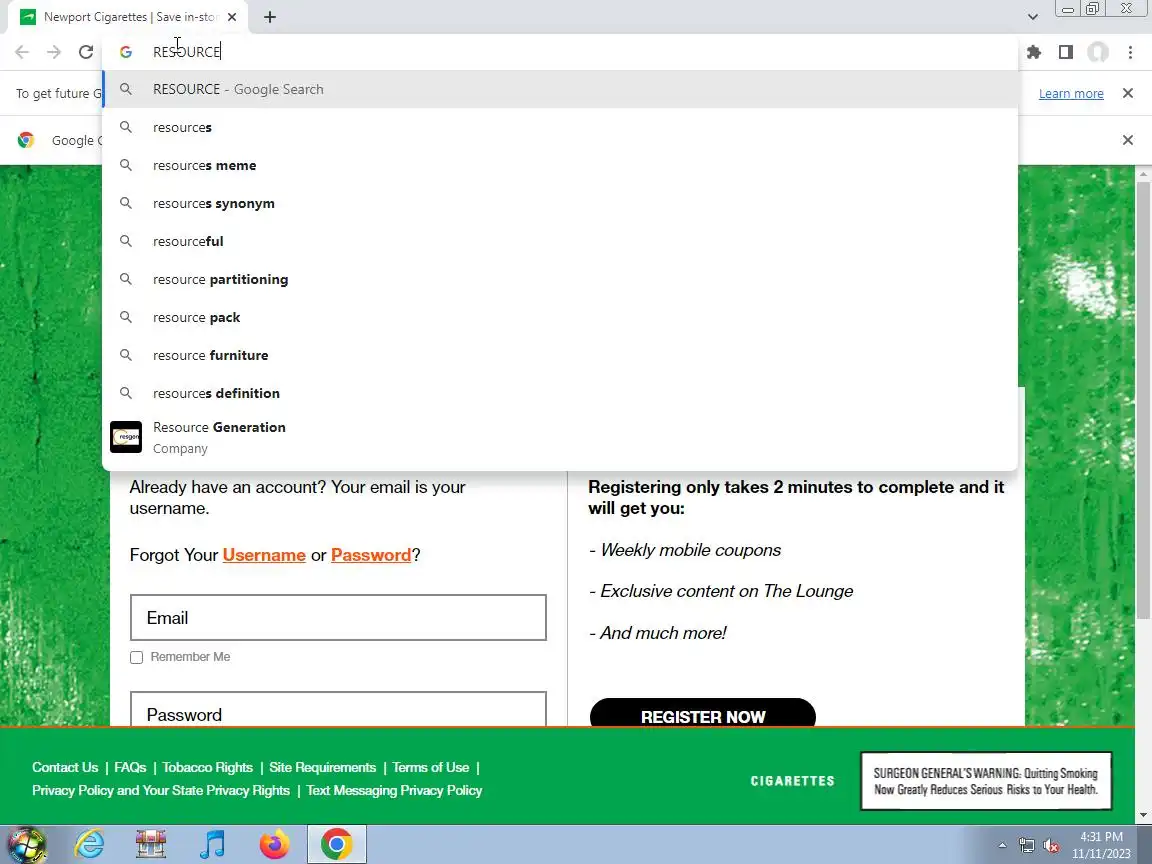Screen dimensions: 1152x864
Task: Open the music note player taskbar icon
Action: pos(212,844)
